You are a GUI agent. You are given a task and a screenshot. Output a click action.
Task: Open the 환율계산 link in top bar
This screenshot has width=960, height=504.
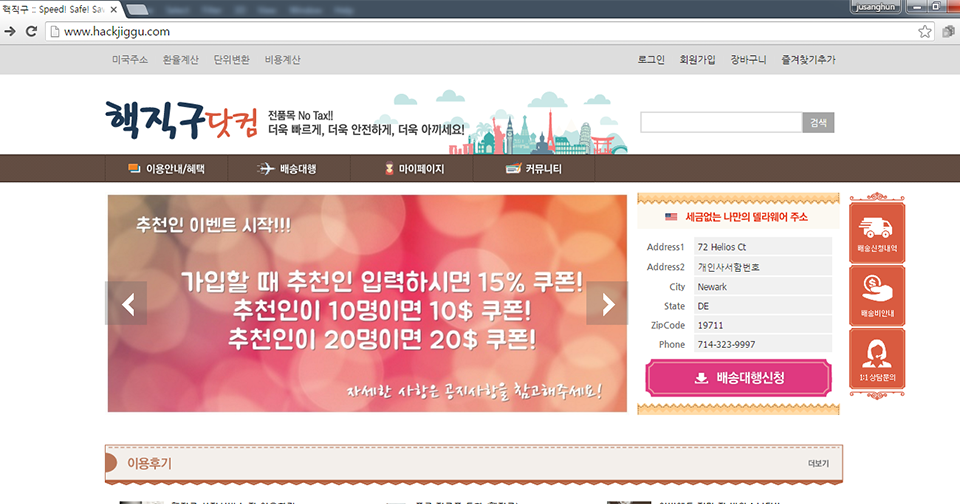click(180, 60)
